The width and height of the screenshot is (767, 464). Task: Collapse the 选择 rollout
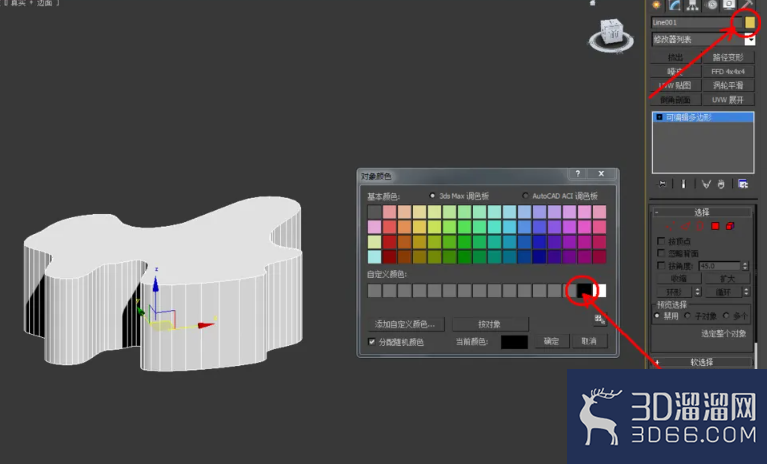tap(701, 212)
